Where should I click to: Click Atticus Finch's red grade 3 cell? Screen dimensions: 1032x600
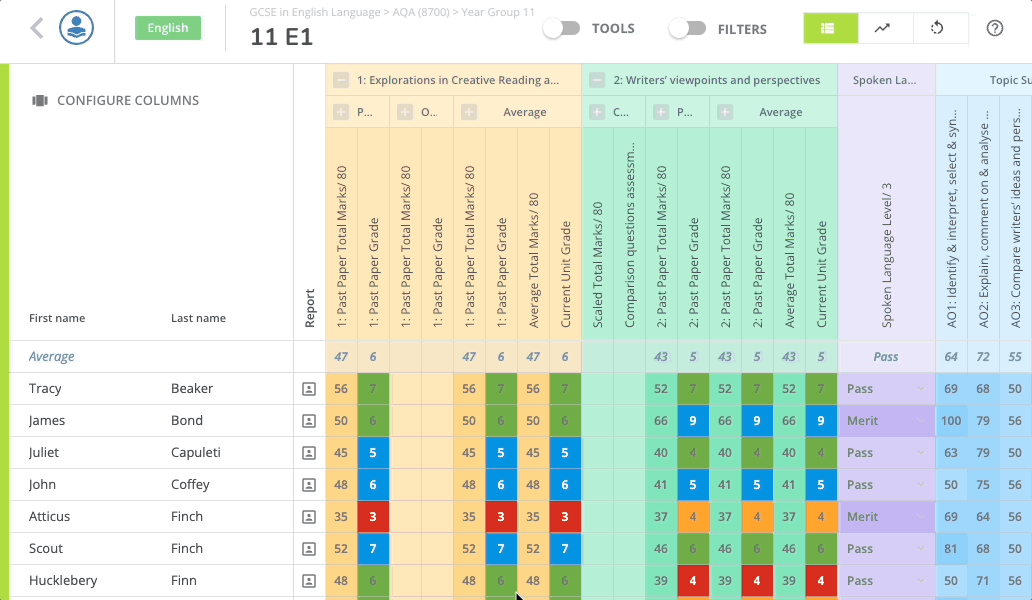click(x=373, y=517)
